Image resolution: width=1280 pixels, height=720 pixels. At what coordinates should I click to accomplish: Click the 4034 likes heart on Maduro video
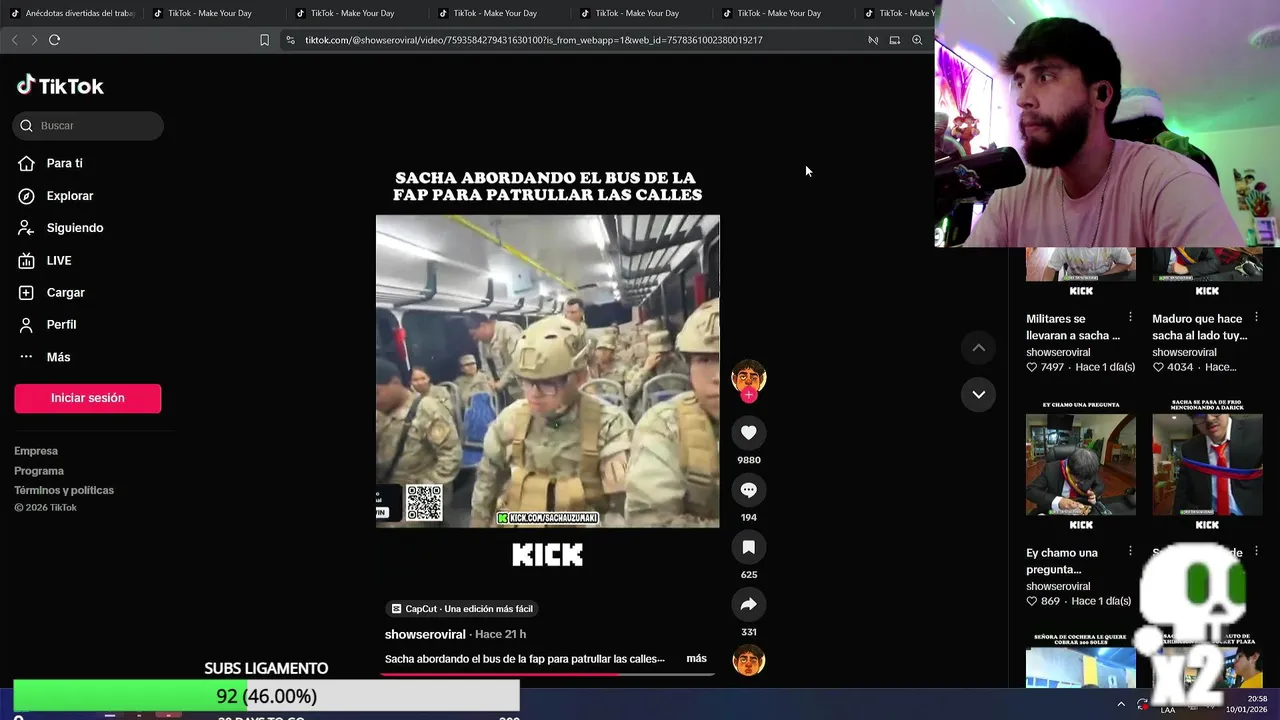pos(1158,367)
